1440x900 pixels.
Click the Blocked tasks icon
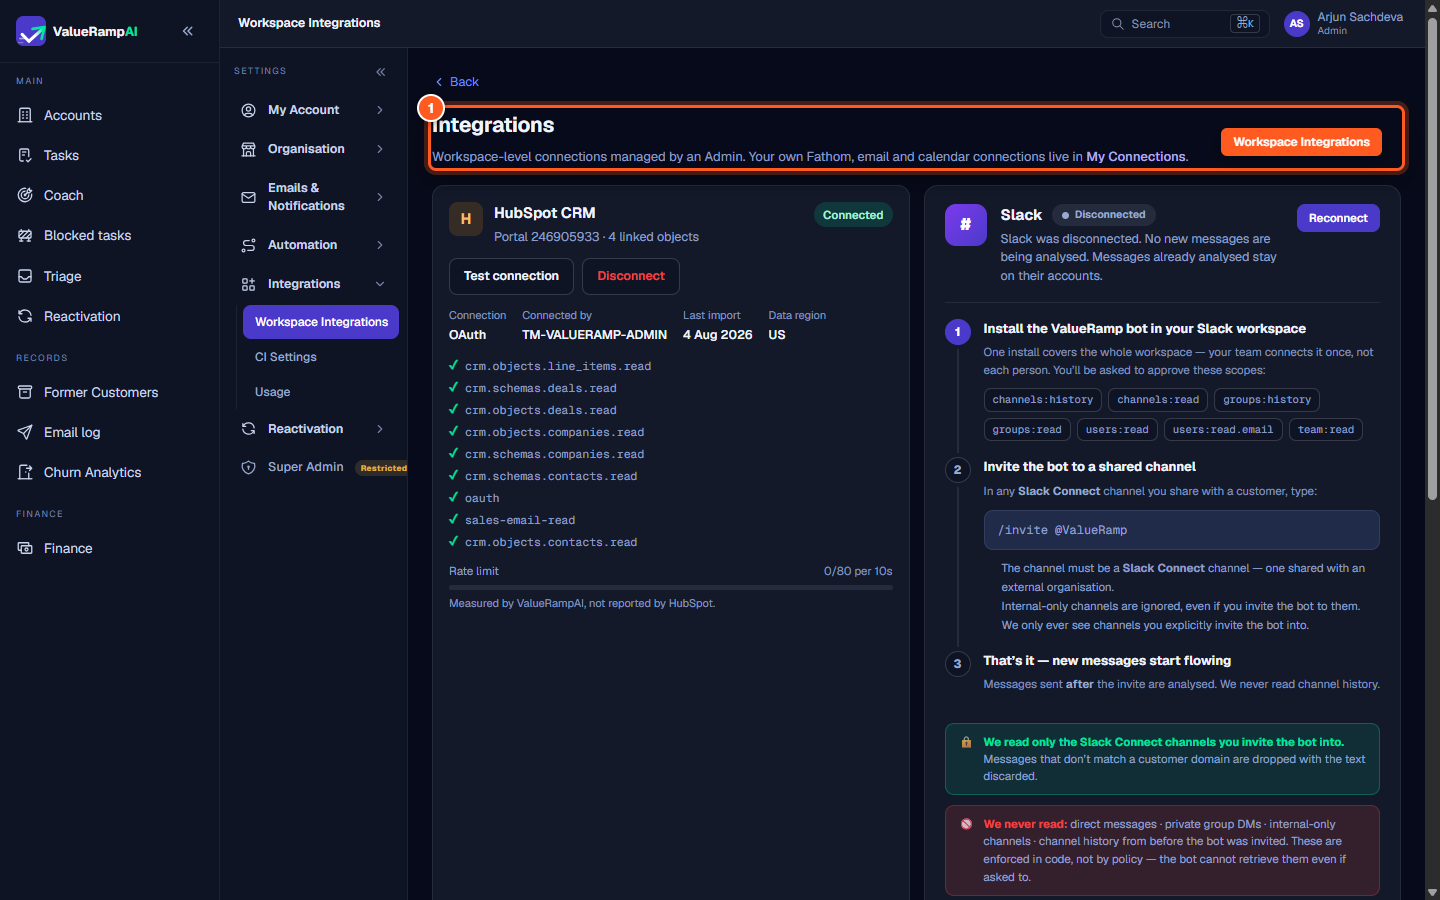click(25, 235)
